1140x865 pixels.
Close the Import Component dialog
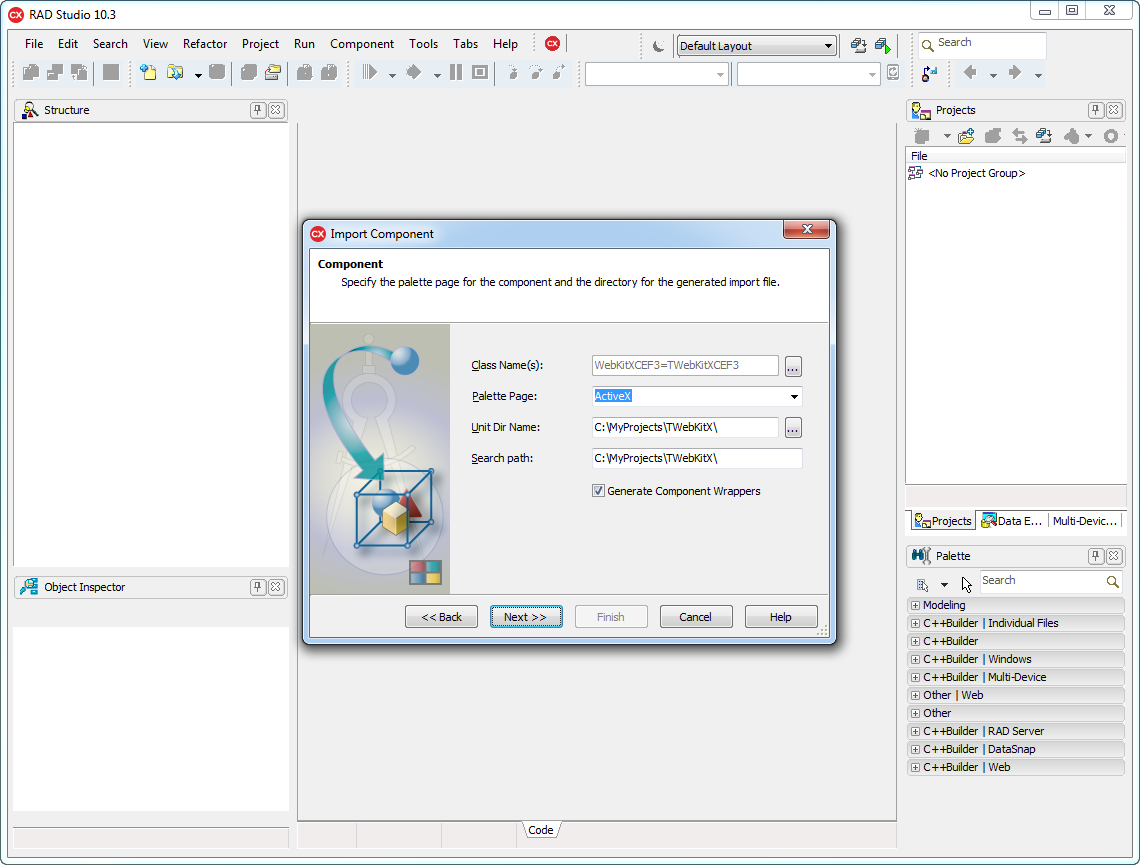coord(806,230)
